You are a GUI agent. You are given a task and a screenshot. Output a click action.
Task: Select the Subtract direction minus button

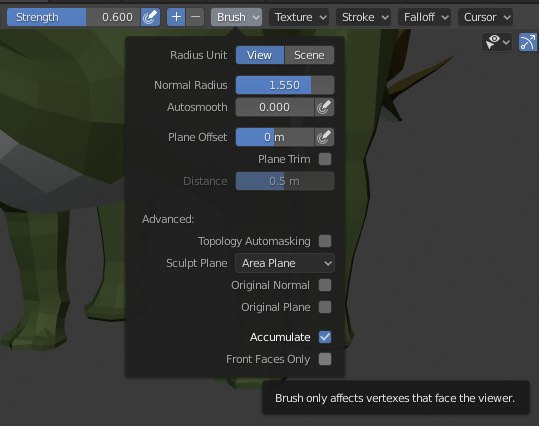coord(195,17)
